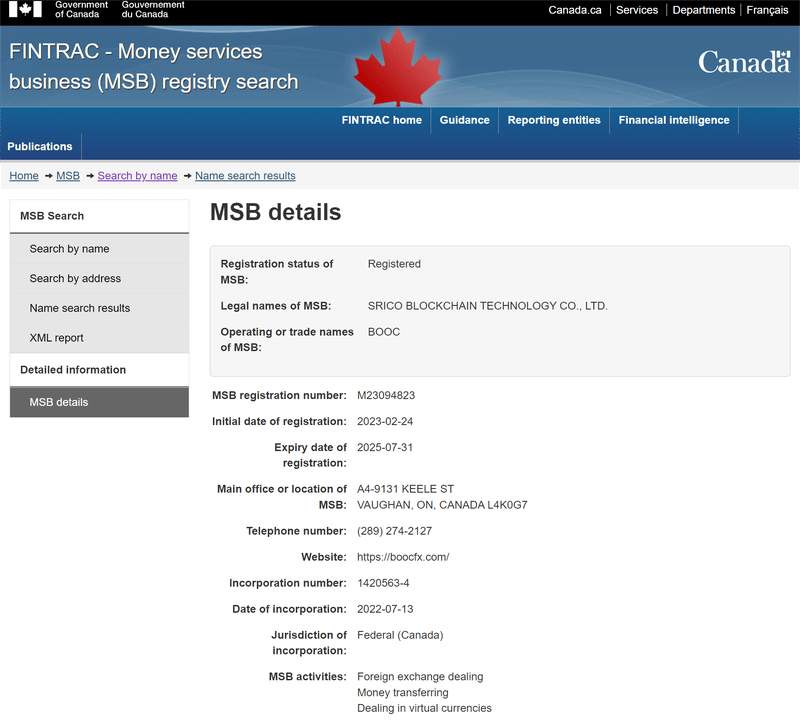Click the initial registration date 2023-02-24
Viewport: 800px width, 720px height.
pos(385,421)
